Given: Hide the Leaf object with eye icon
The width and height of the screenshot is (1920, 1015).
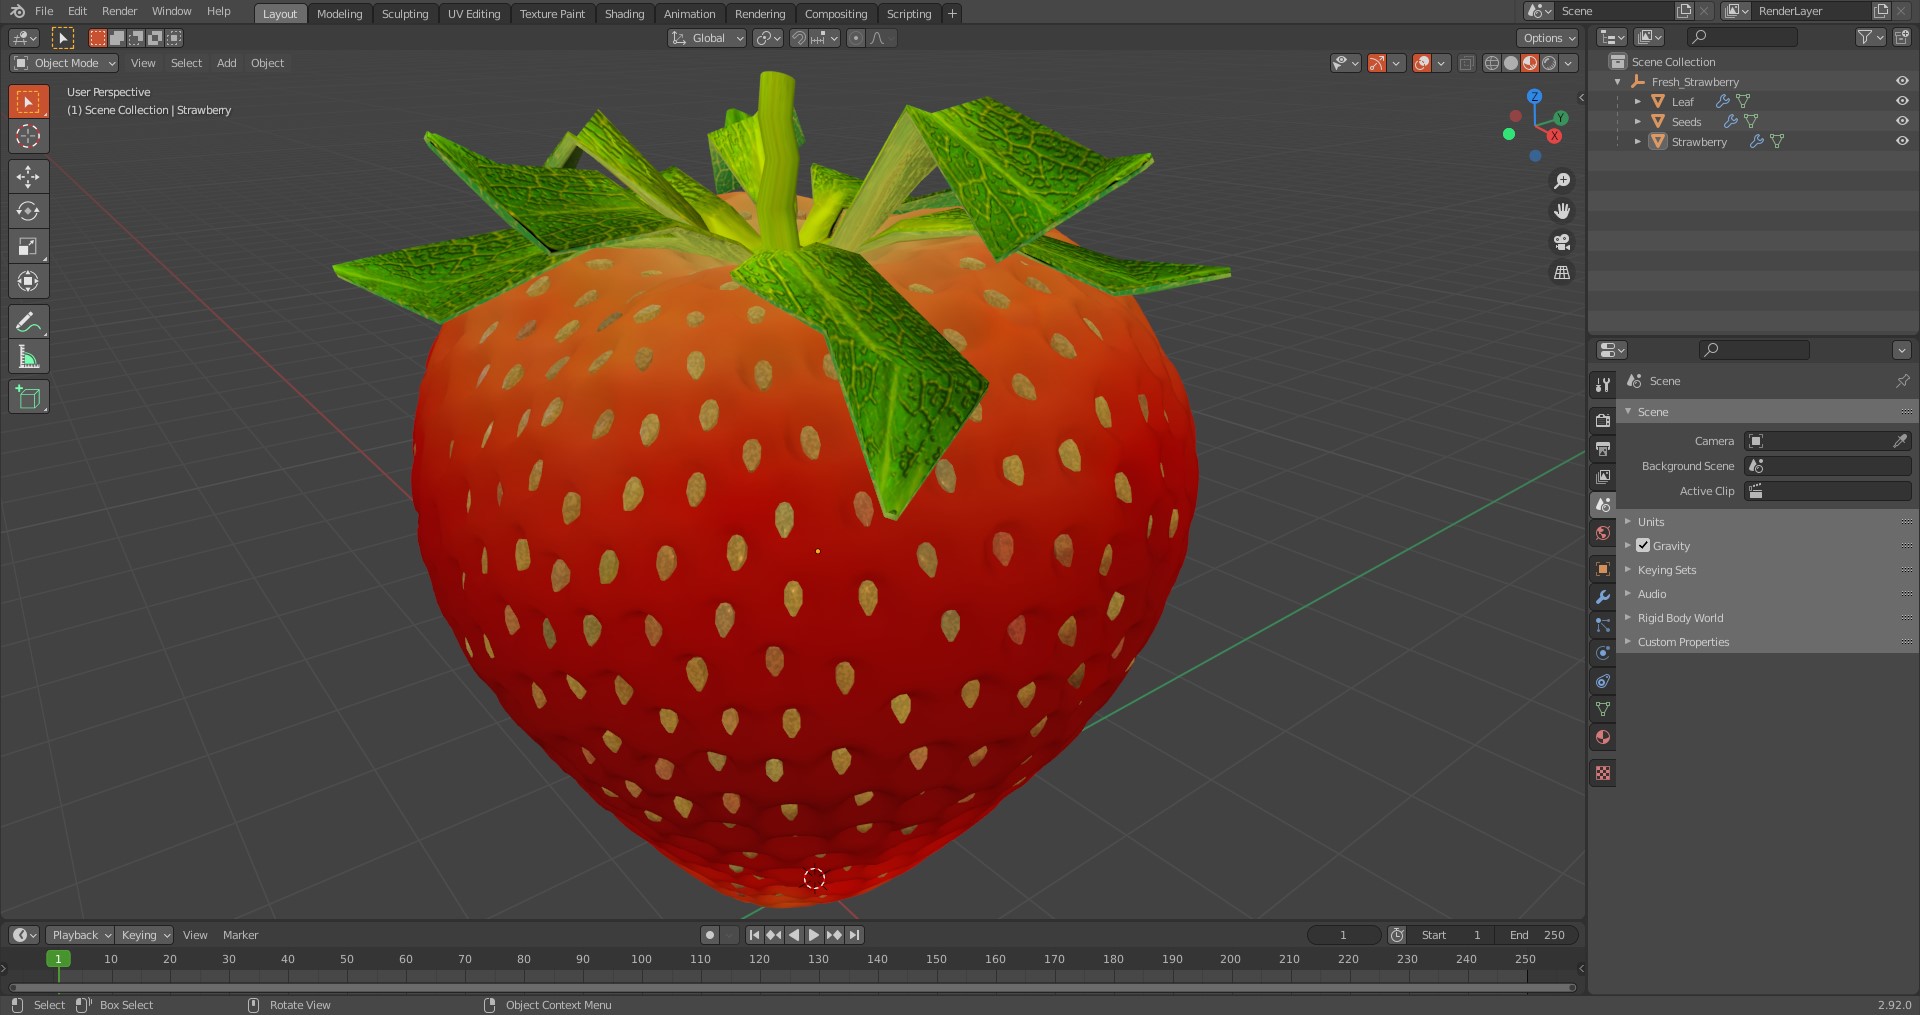Looking at the screenshot, I should tap(1902, 101).
